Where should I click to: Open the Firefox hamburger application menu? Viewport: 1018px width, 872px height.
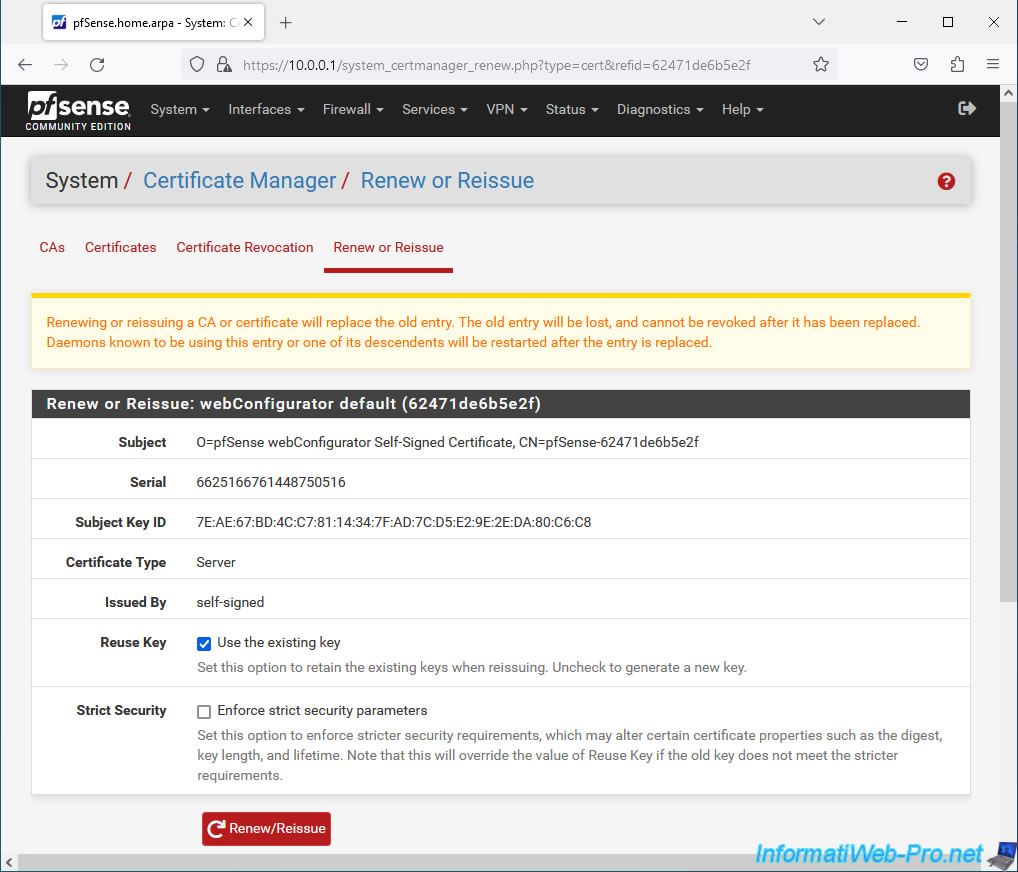pos(993,64)
